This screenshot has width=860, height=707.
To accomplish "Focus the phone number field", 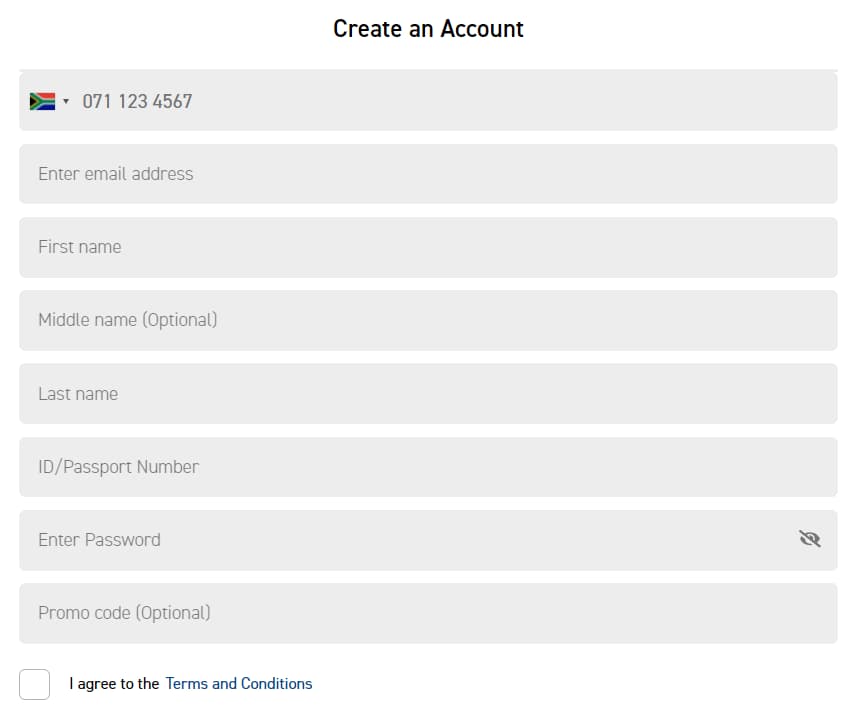I will [428, 101].
